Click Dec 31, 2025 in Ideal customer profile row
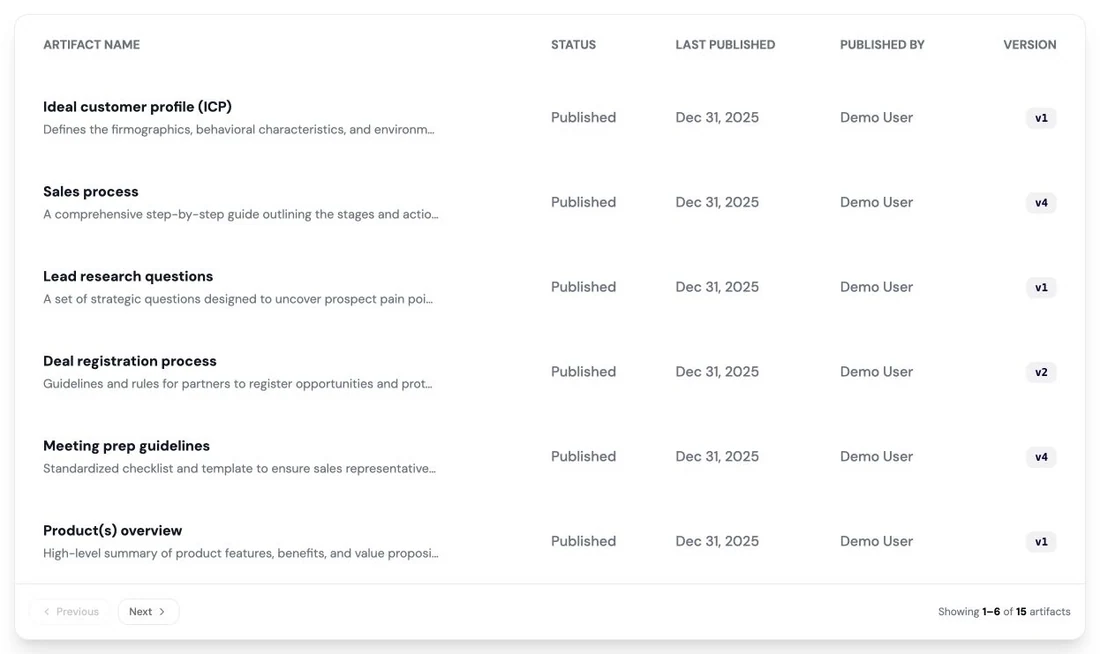Screen dimensions: 1100x654 click(717, 118)
